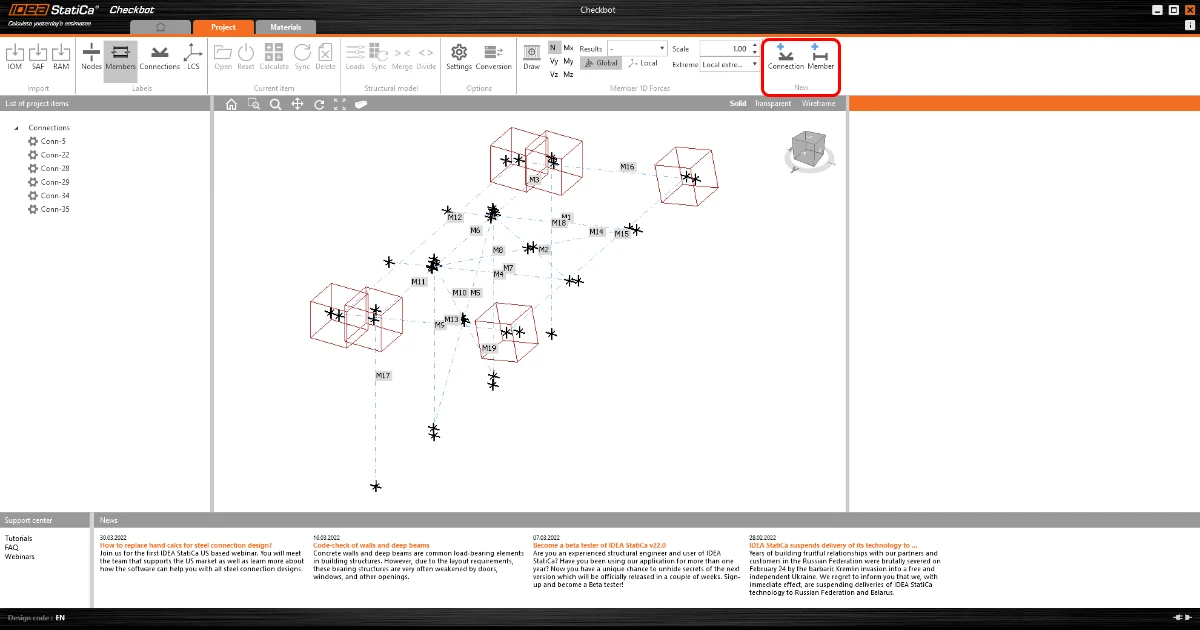Open the Extreme dropdown

click(x=730, y=64)
